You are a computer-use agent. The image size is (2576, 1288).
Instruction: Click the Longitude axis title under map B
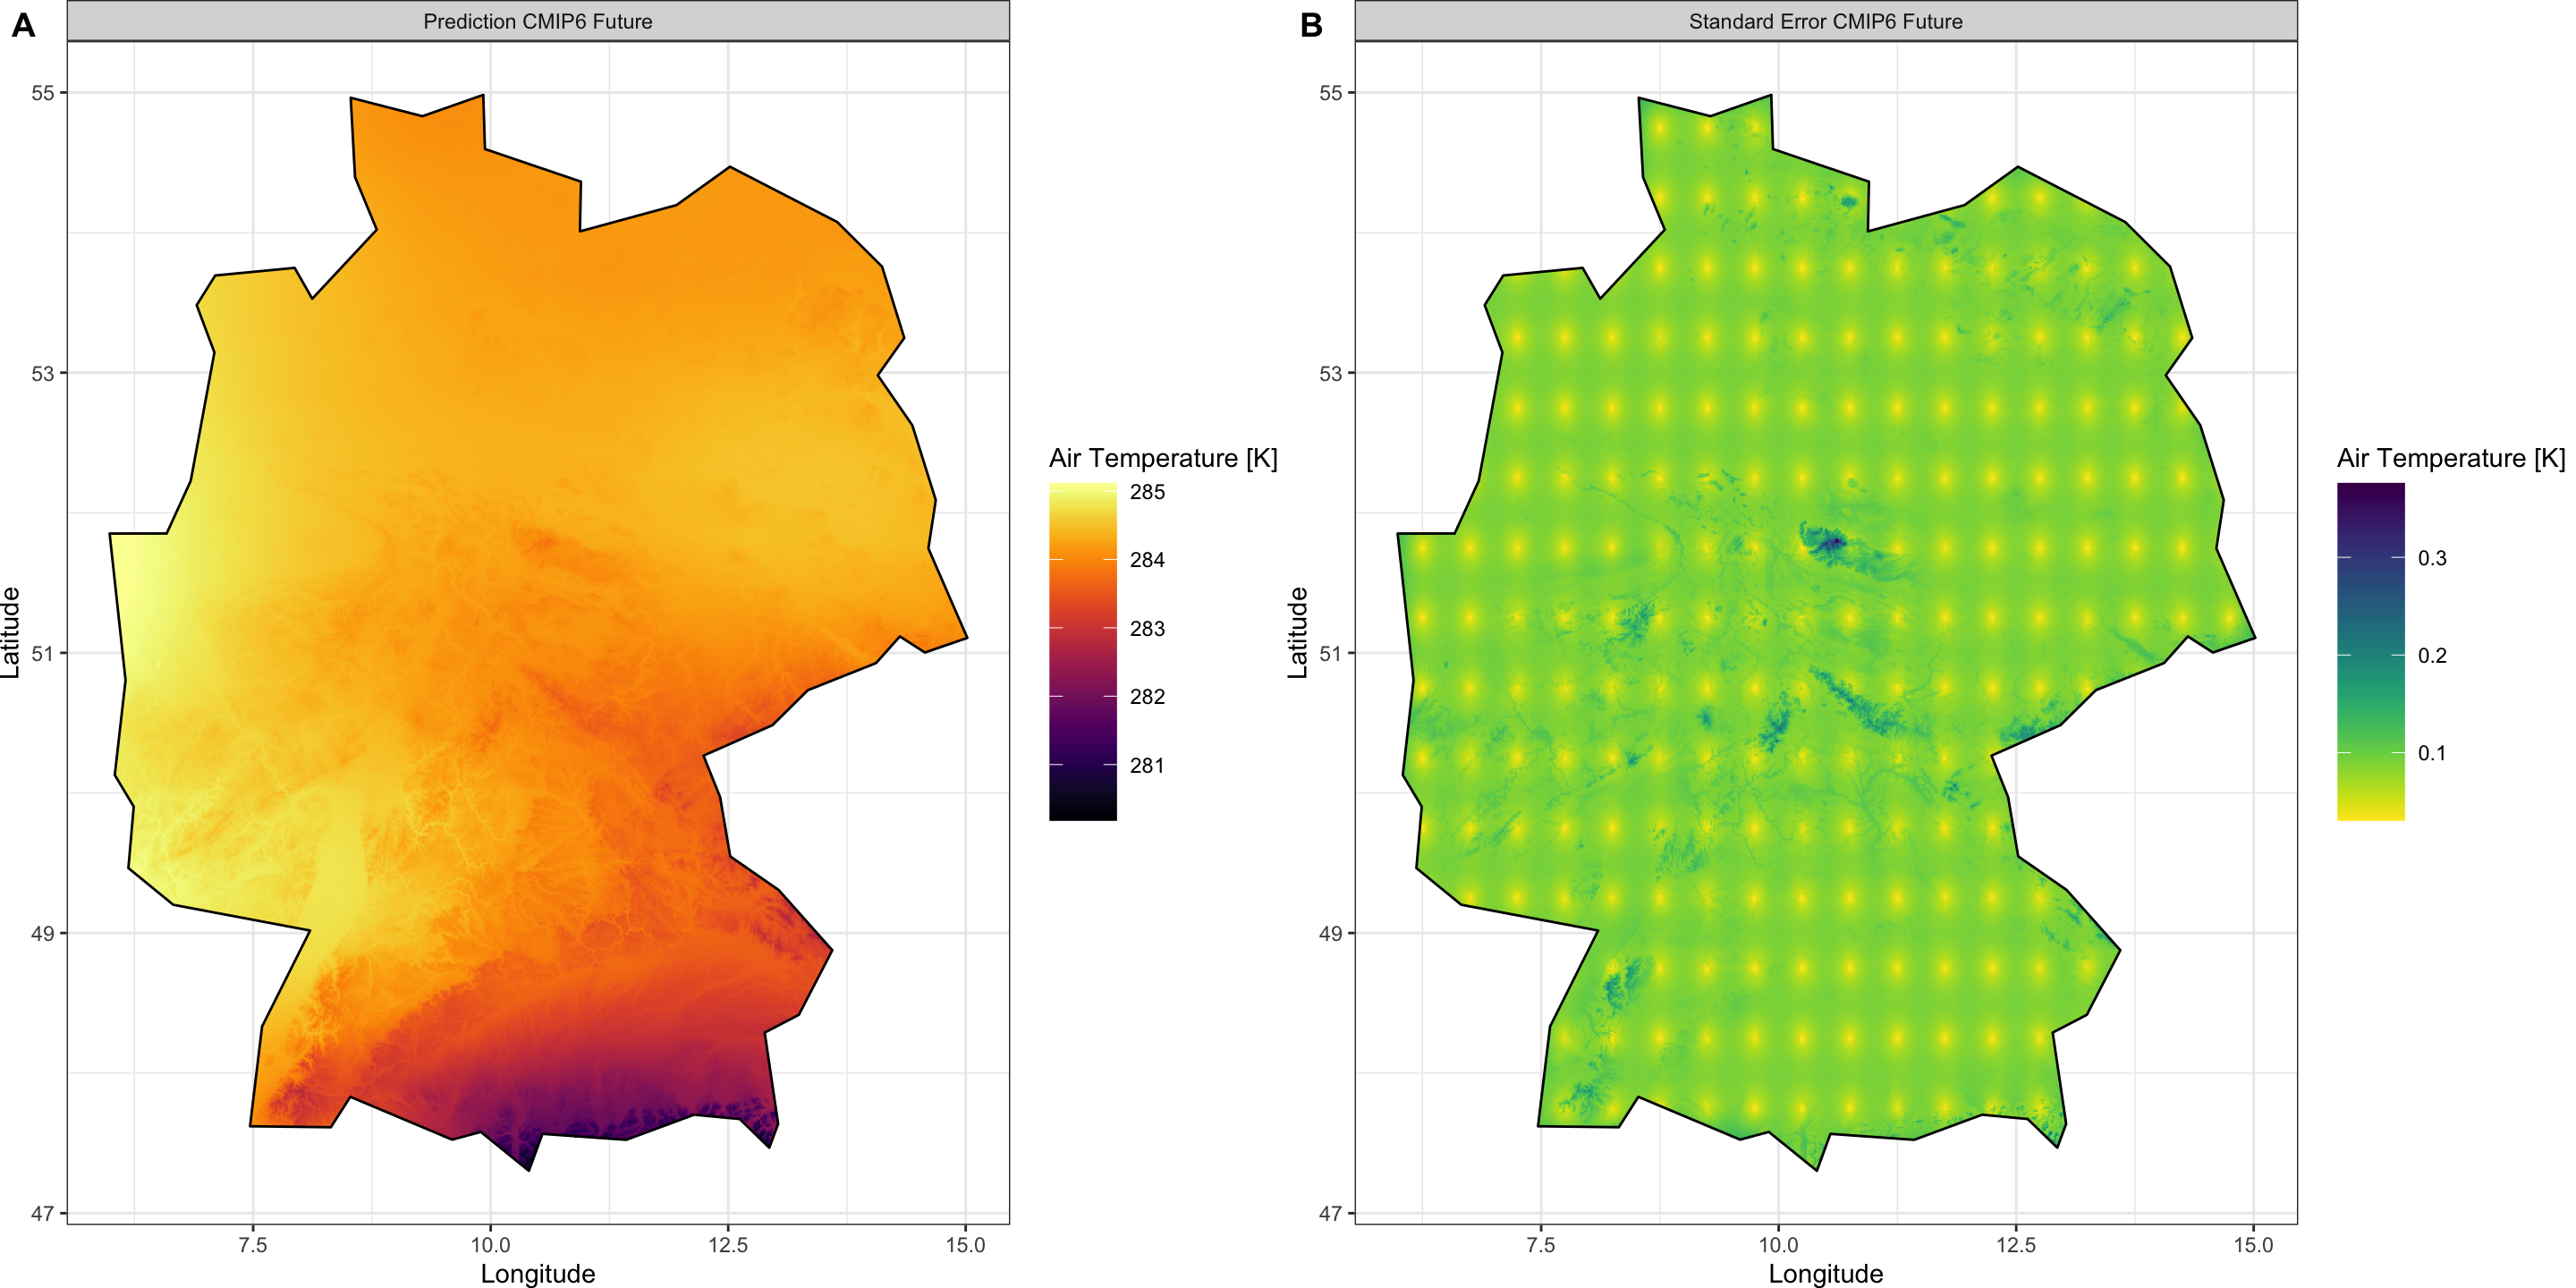click(x=1825, y=1273)
